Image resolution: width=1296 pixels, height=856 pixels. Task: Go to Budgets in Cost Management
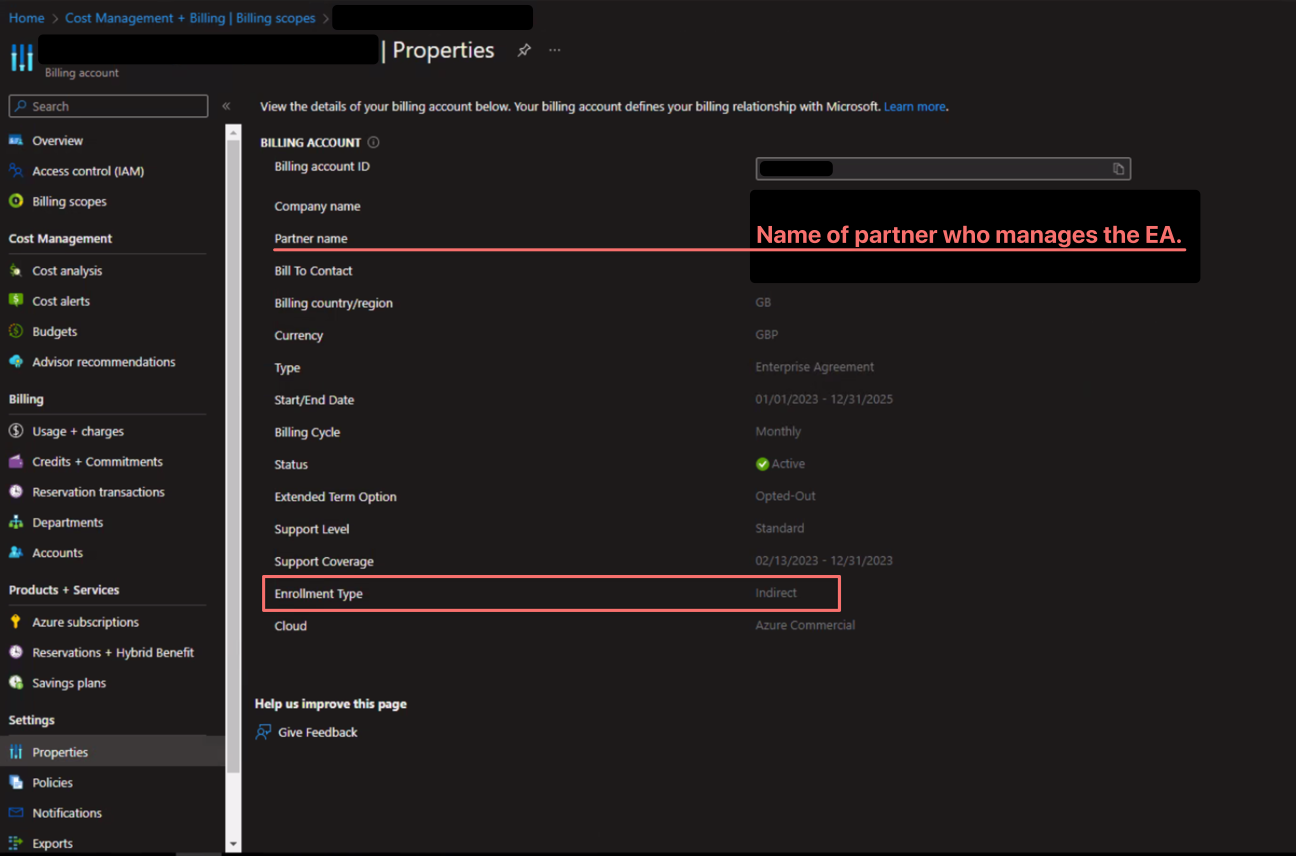coord(54,331)
